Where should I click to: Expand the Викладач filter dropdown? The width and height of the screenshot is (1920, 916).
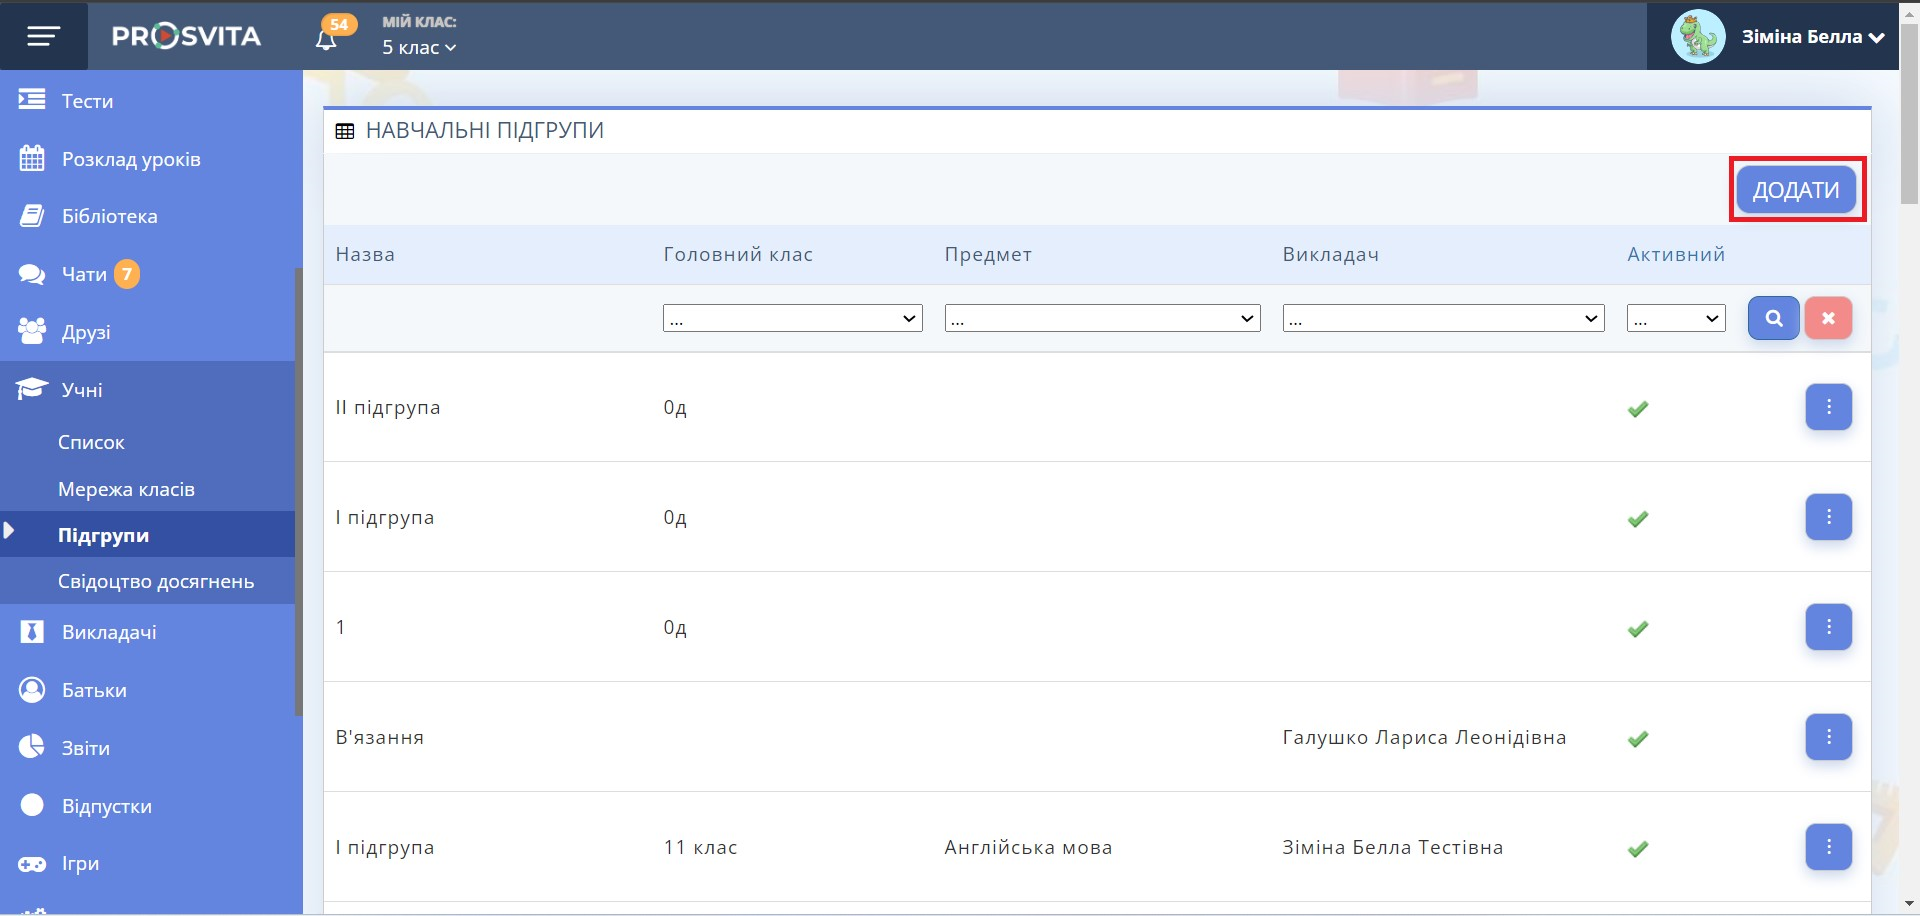tap(1443, 318)
